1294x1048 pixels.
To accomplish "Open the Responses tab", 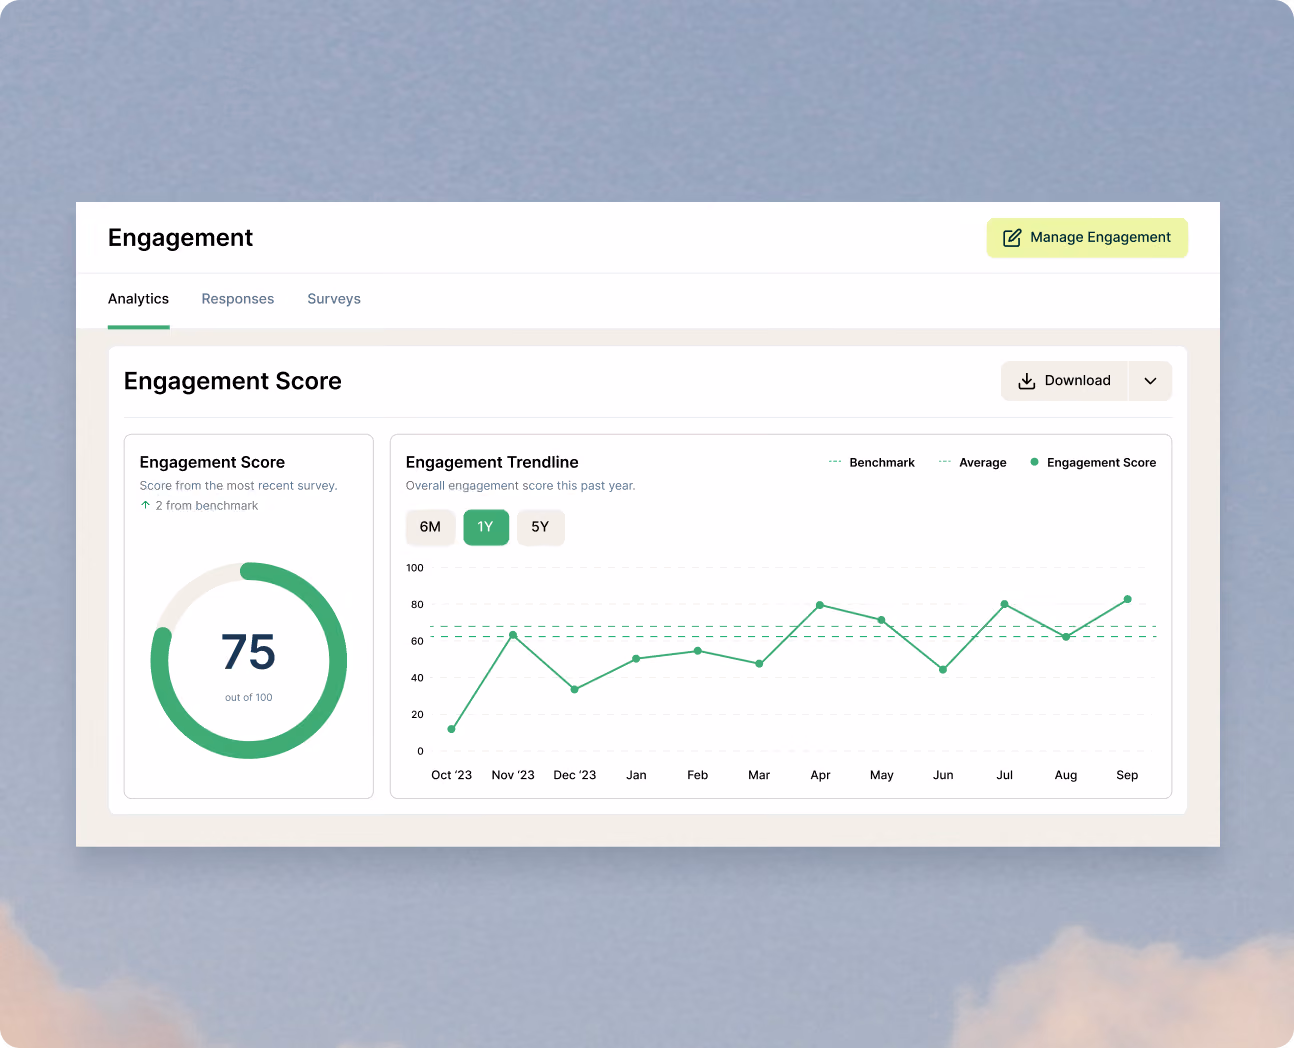I will tap(238, 299).
